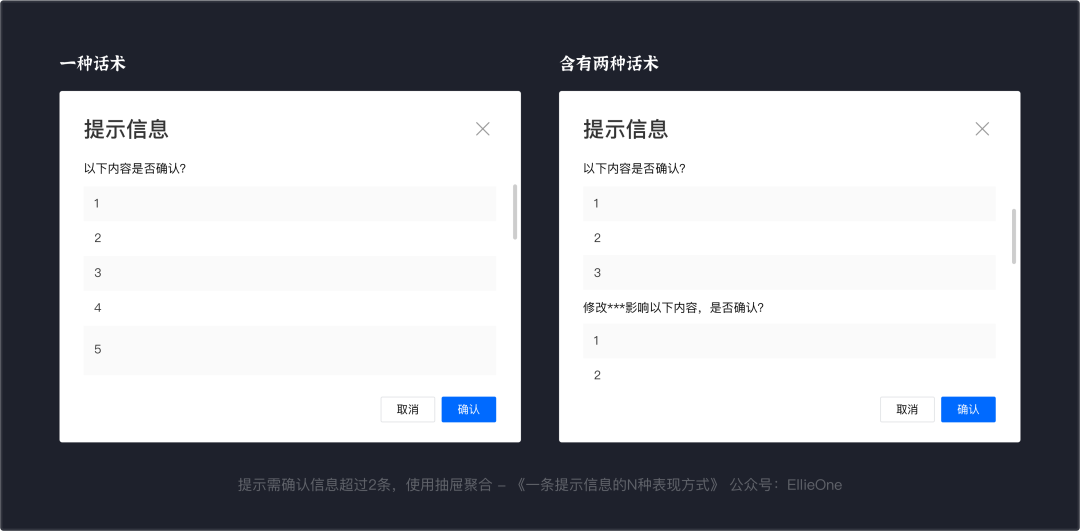Choose row 4 in the left dialog list

click(x=289, y=308)
